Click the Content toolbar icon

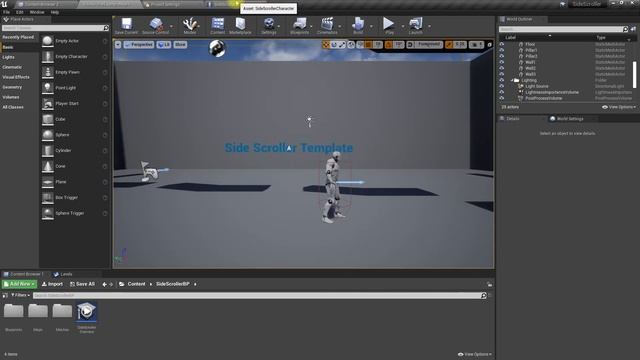click(x=218, y=26)
